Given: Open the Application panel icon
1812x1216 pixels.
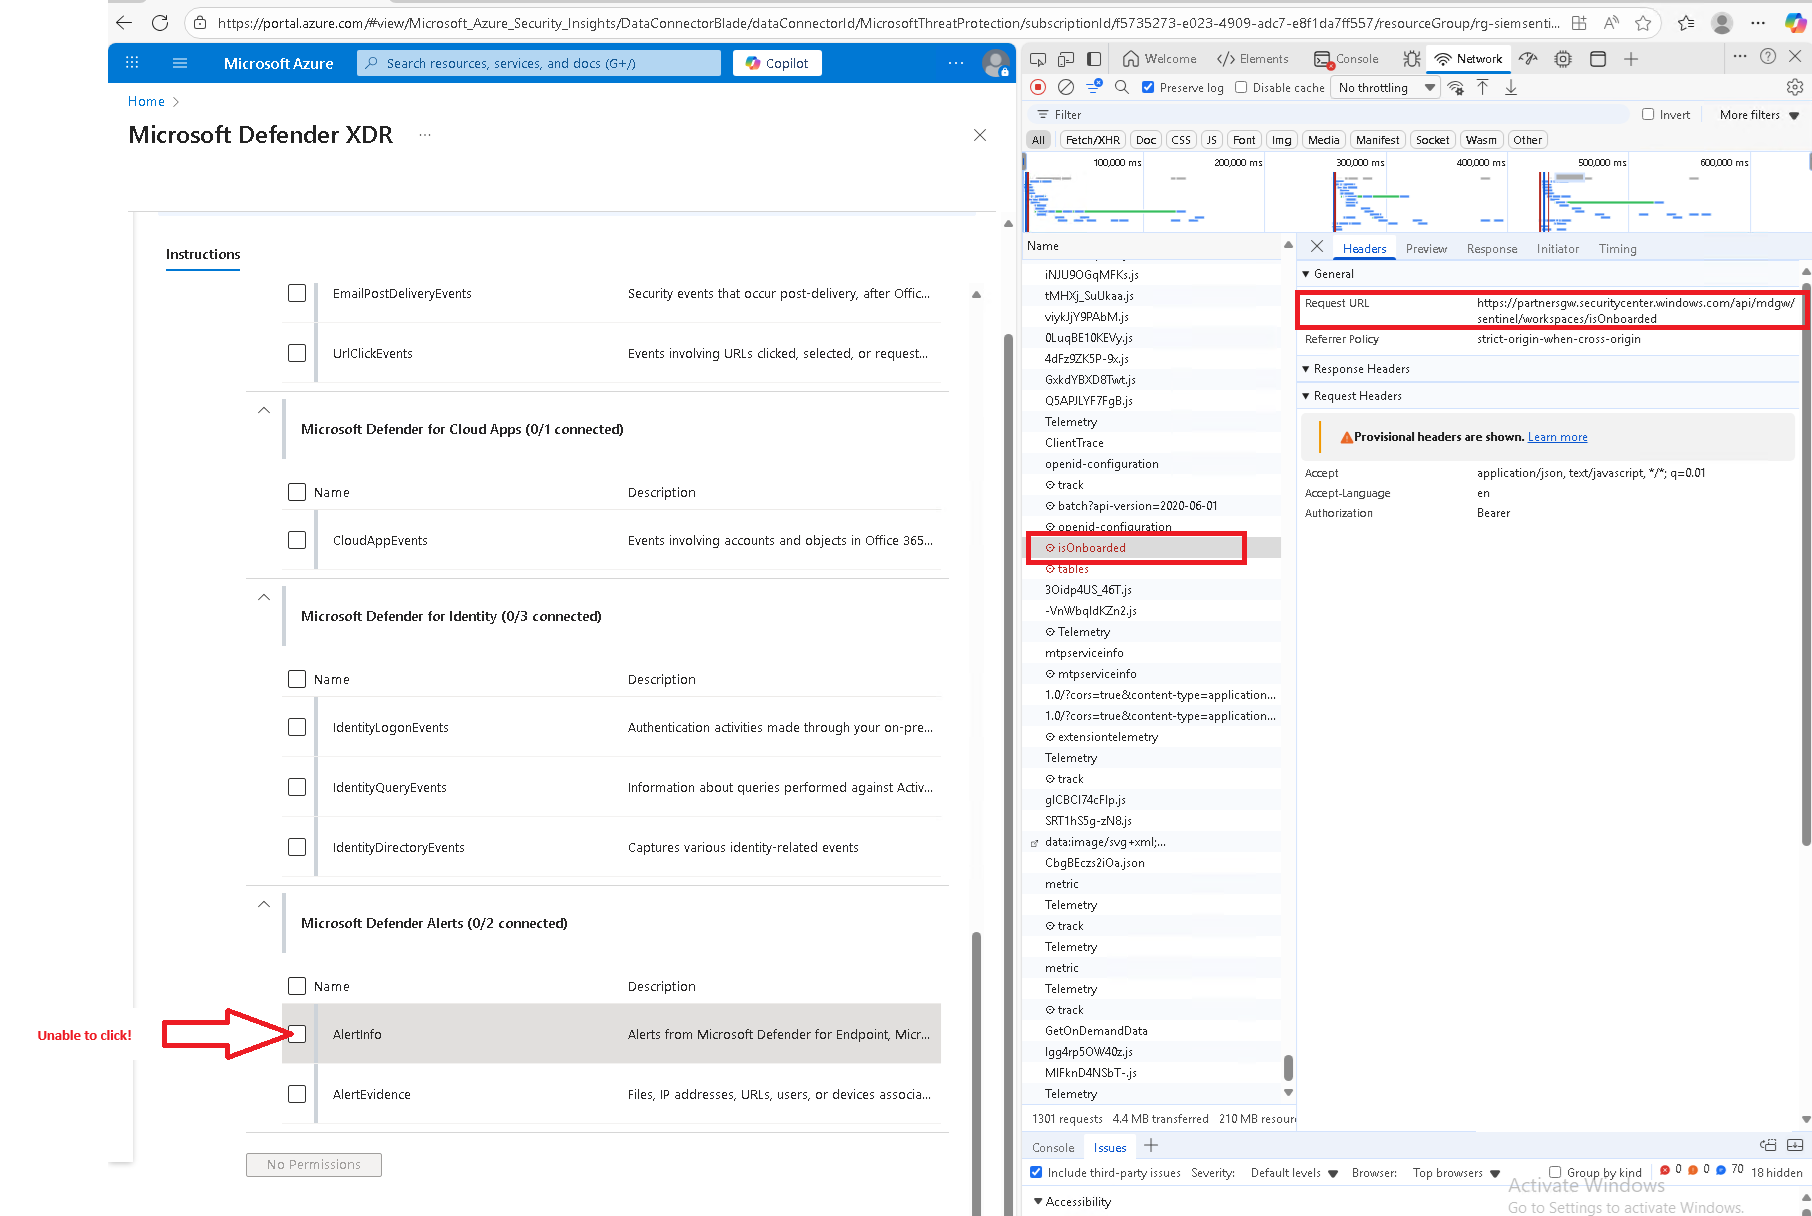Looking at the screenshot, I should coord(1598,59).
